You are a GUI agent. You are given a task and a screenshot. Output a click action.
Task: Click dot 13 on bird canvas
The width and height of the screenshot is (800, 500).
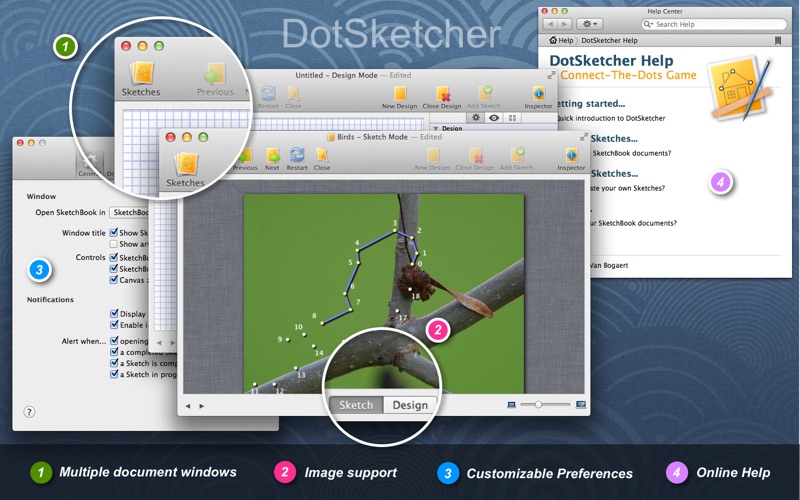[296, 368]
